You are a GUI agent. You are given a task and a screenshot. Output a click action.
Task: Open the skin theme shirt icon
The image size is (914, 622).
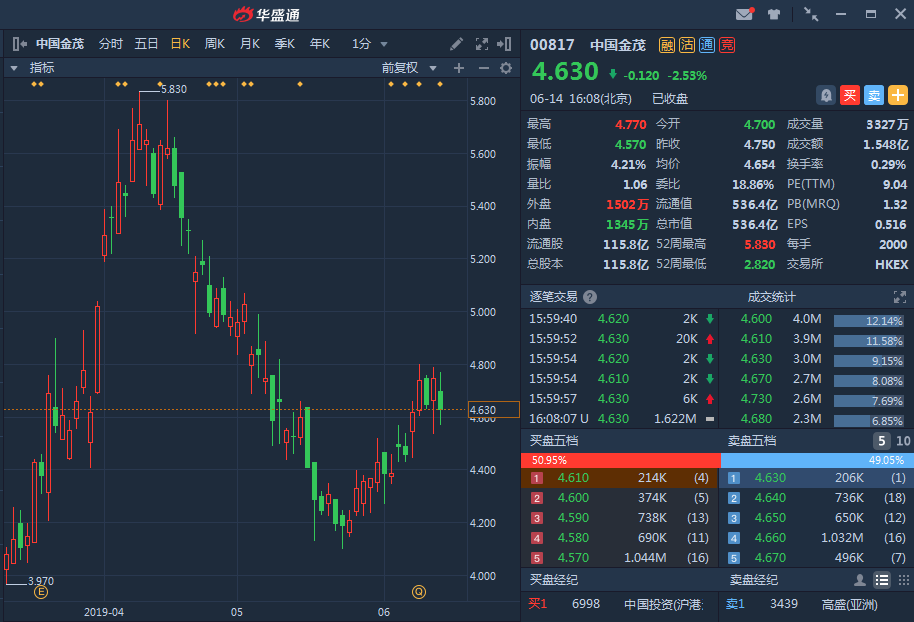pyautogui.click(x=774, y=14)
